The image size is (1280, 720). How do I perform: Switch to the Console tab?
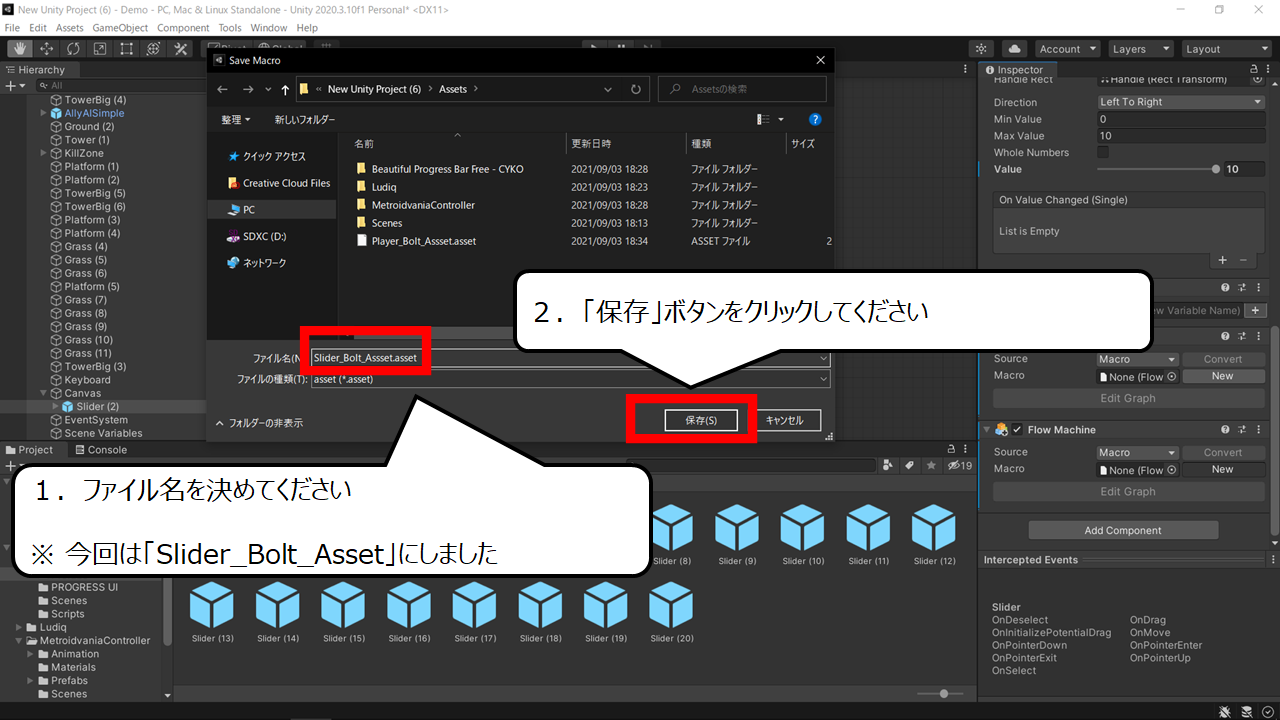pos(100,450)
